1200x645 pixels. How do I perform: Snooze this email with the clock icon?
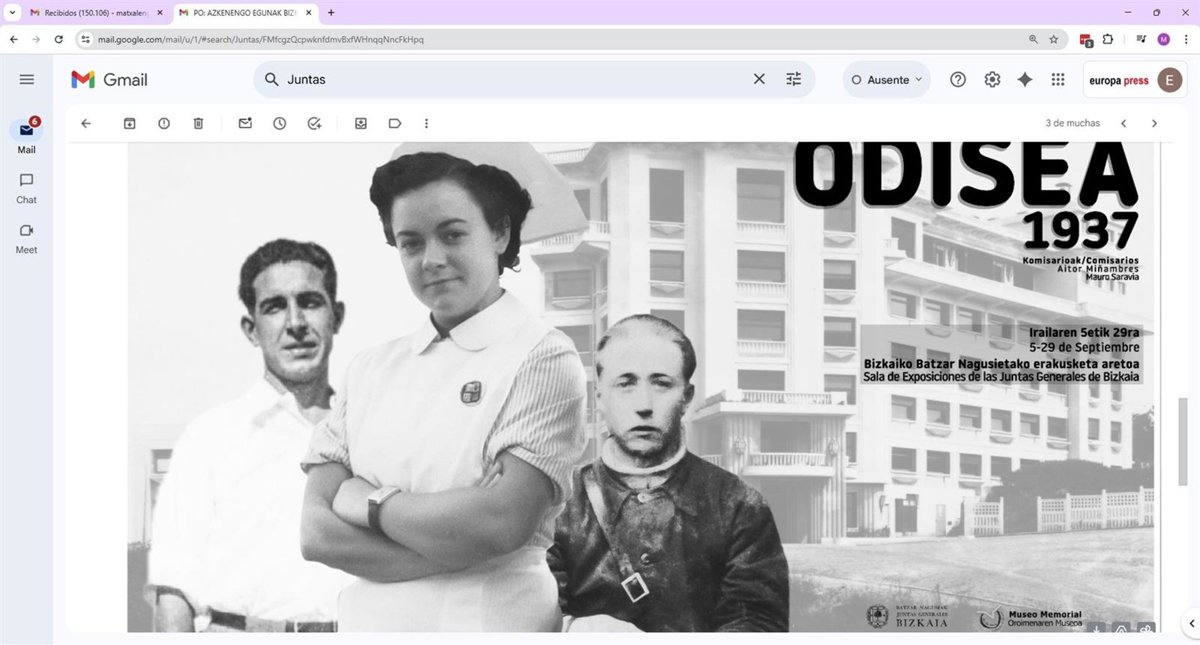[x=280, y=123]
